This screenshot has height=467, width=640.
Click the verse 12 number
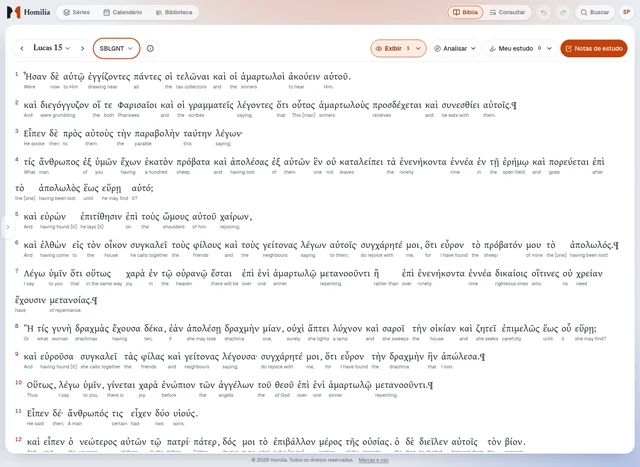[18, 439]
